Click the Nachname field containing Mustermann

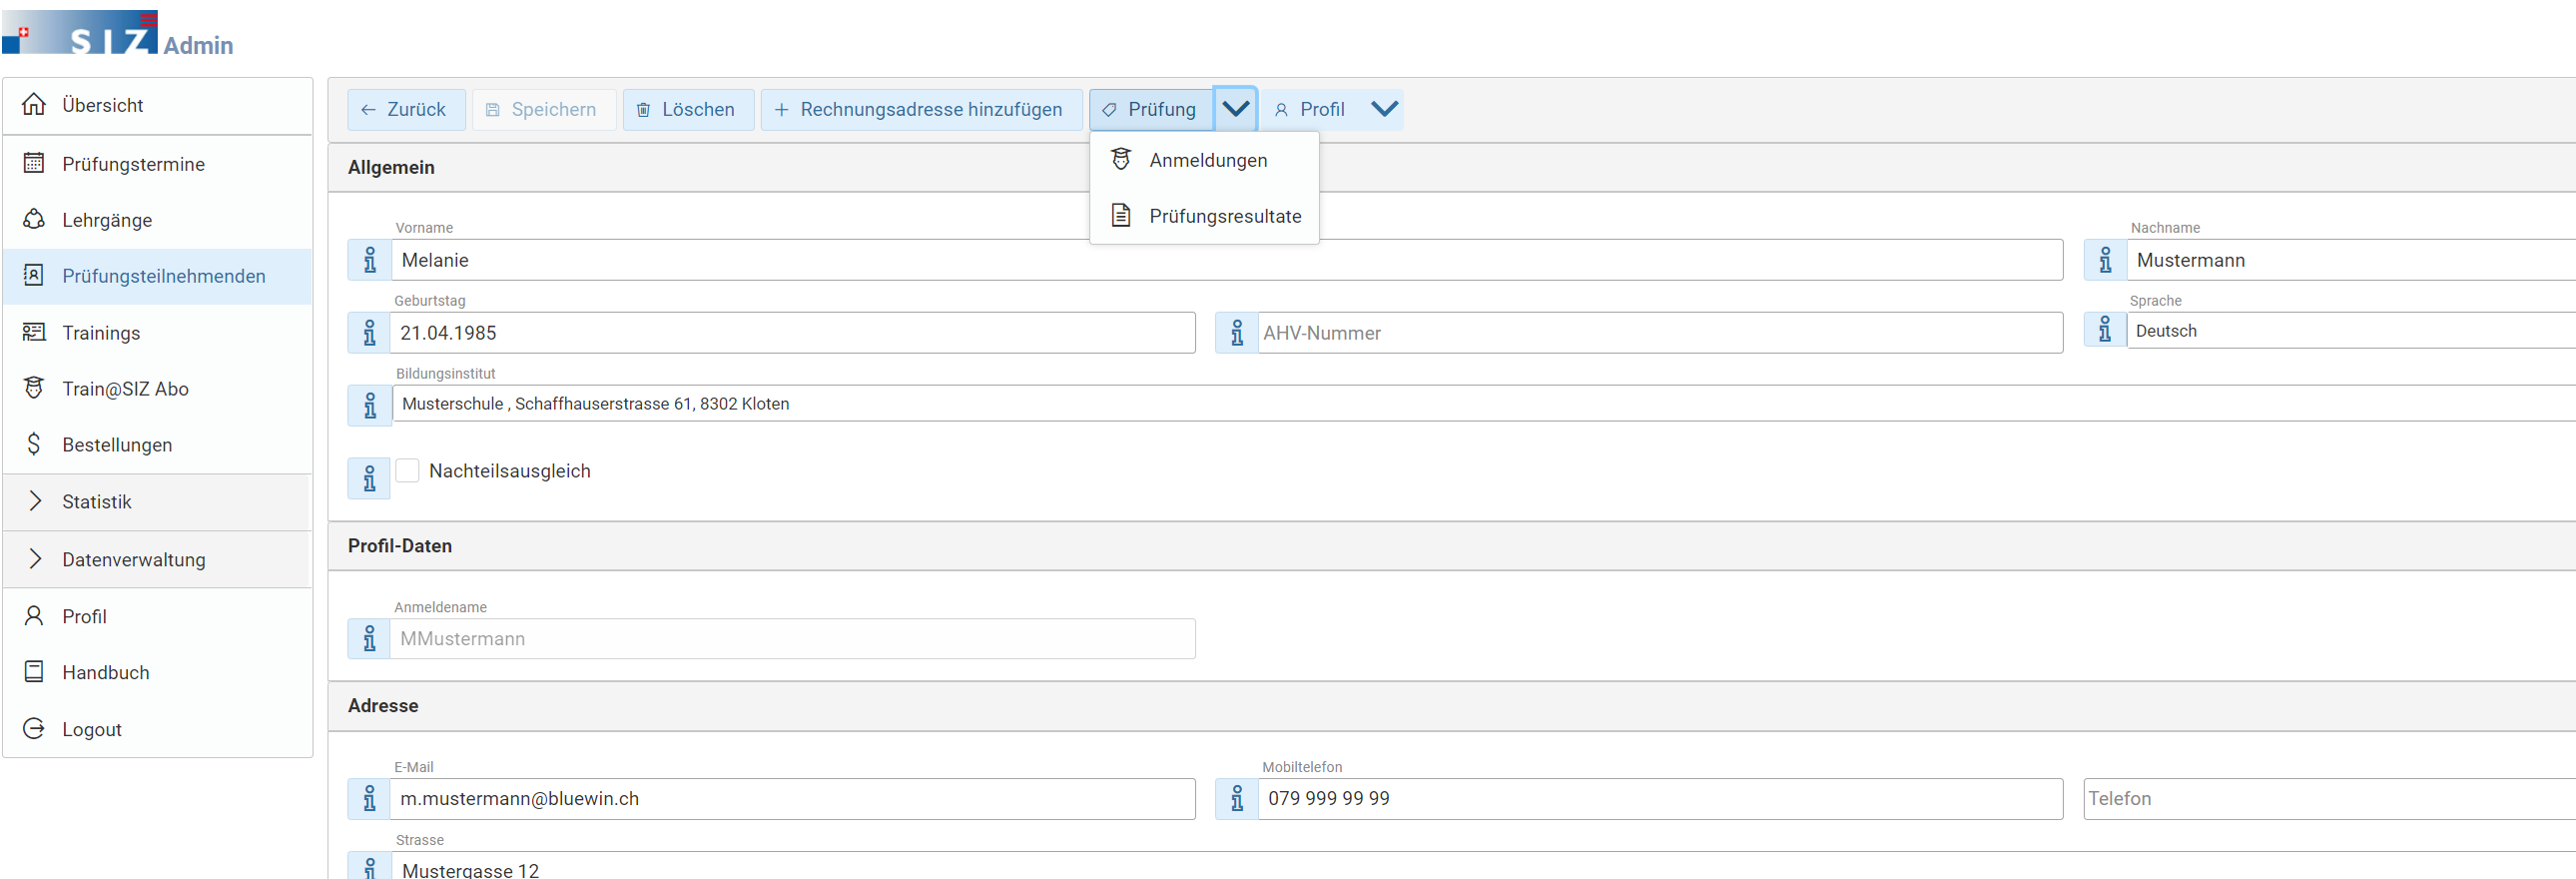tap(2351, 260)
